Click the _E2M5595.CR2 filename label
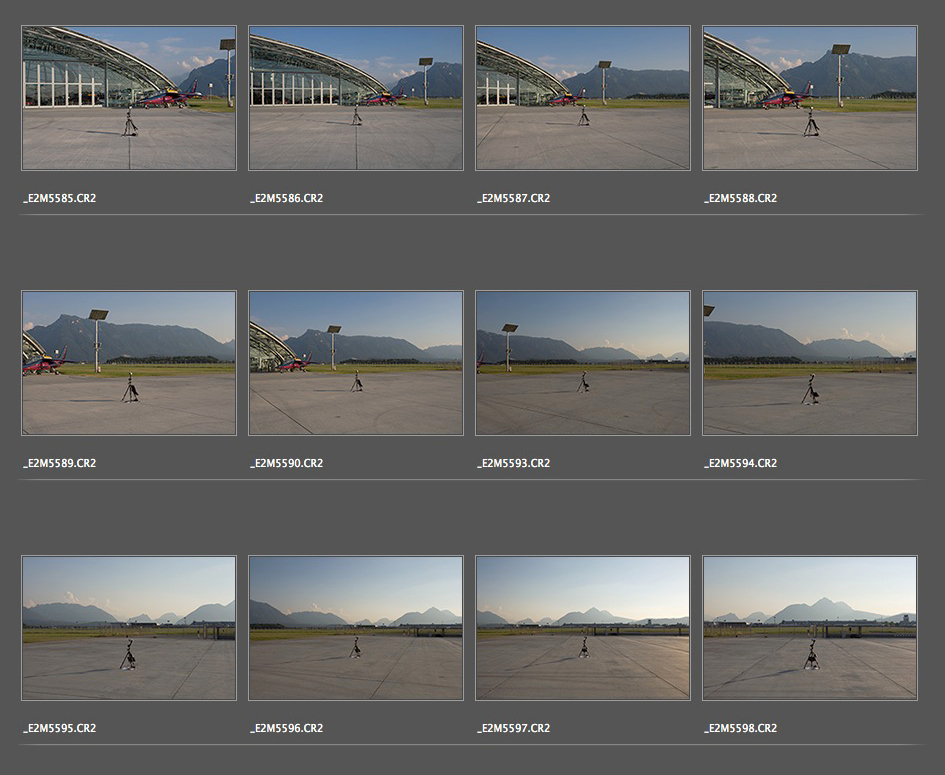 tap(60, 728)
